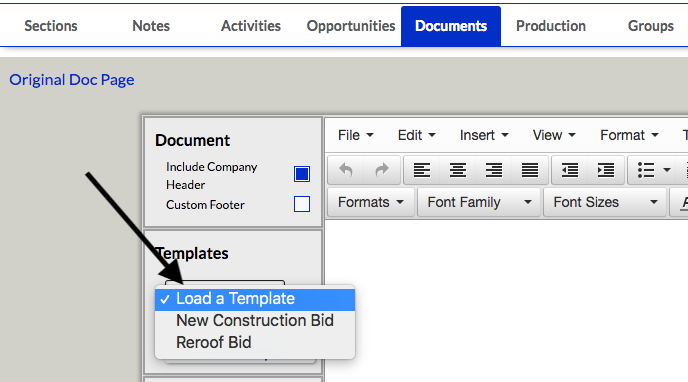688x382 pixels.
Task: Uncheck Include Company Header checkbox
Action: point(302,174)
